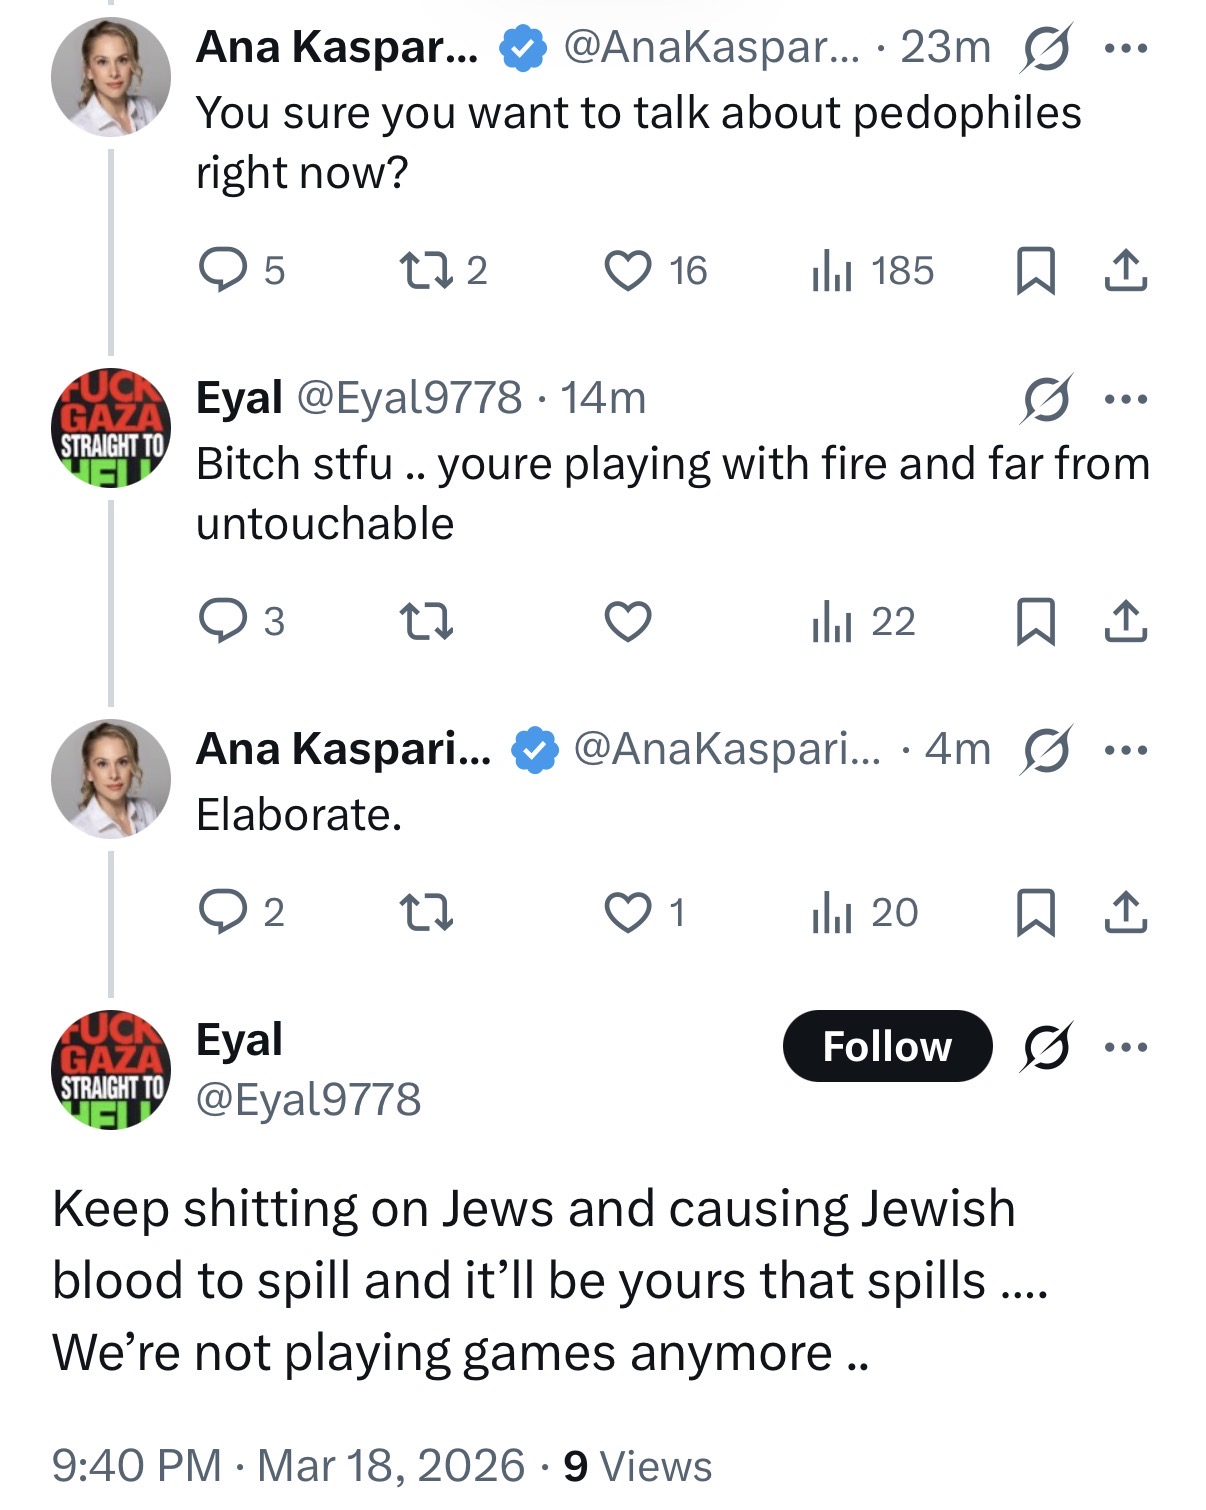Open more options on the 23m tweet
Viewport: 1206px width, 1510px height.
click(1126, 48)
